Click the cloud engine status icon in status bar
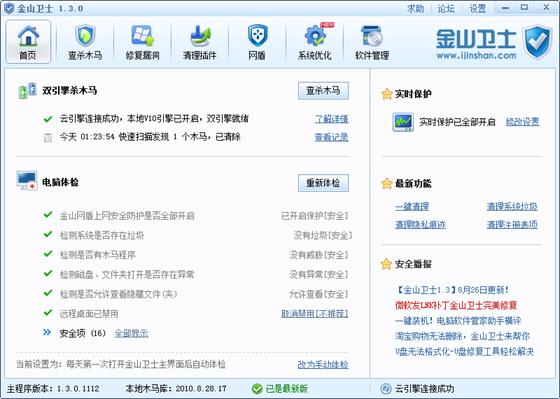This screenshot has width=560, height=399. (386, 389)
